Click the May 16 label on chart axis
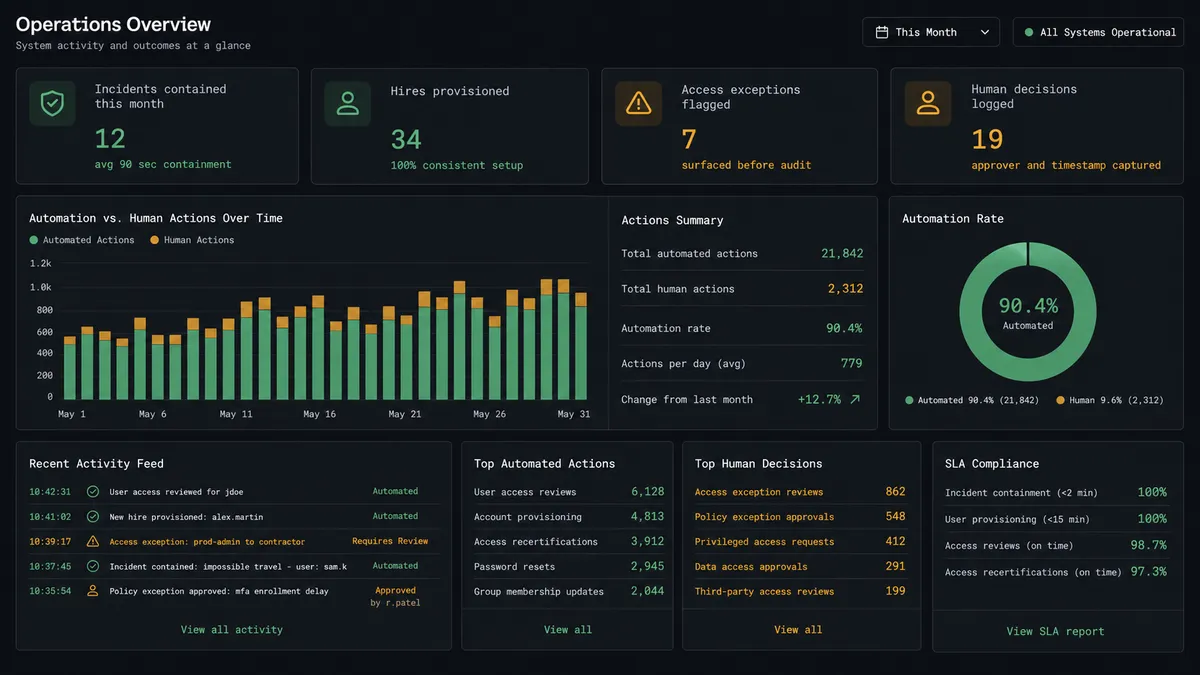The image size is (1200, 675). point(319,414)
